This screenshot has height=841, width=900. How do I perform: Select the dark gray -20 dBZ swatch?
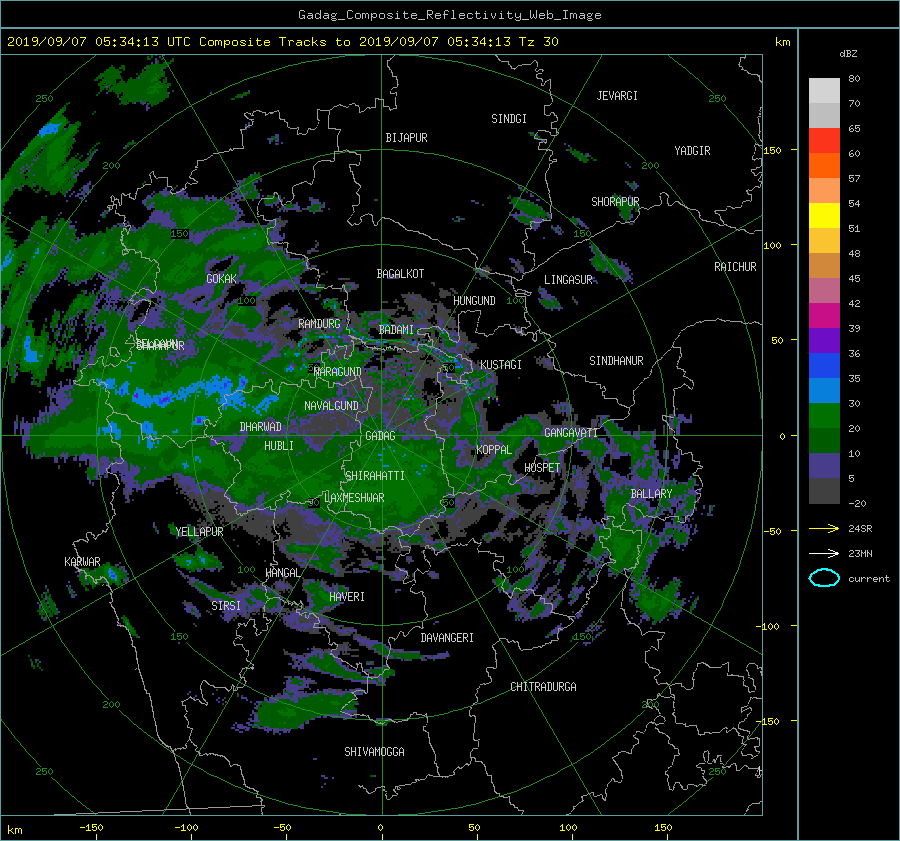click(824, 491)
